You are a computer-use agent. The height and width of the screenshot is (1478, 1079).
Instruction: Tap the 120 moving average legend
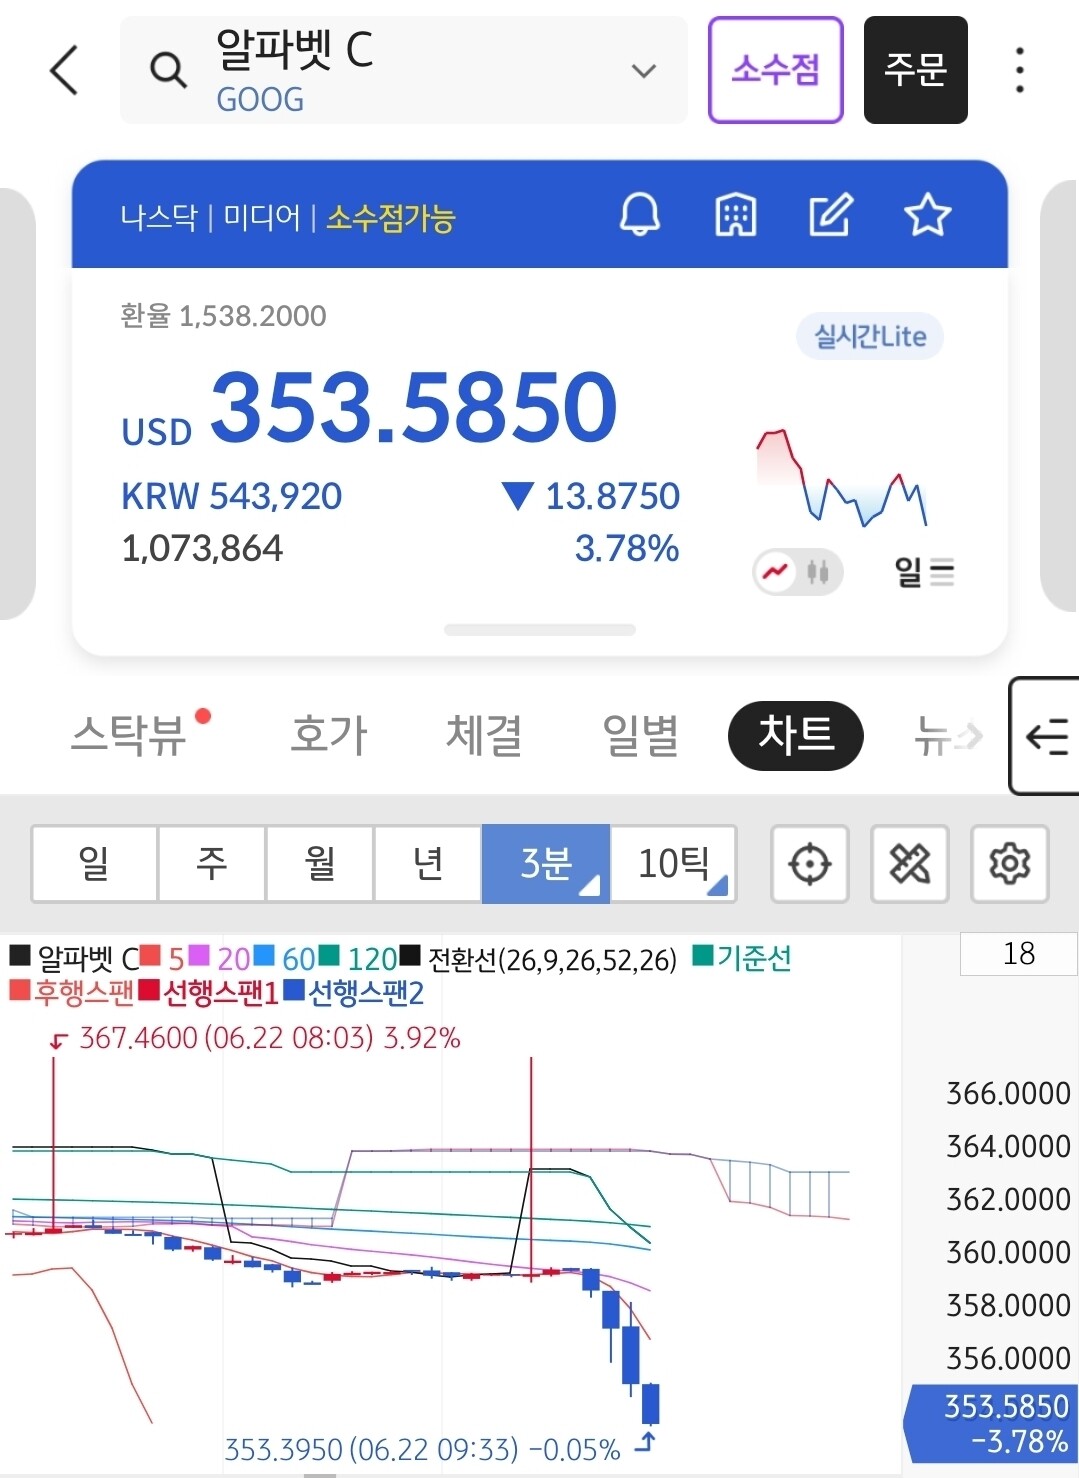point(358,958)
